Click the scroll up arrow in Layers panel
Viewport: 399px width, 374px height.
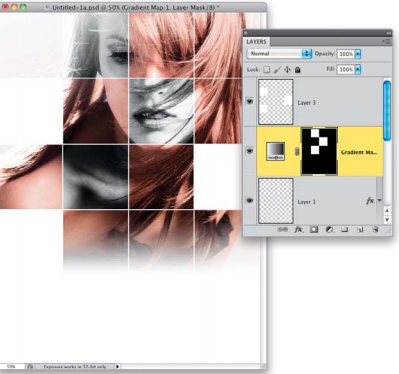387,211
